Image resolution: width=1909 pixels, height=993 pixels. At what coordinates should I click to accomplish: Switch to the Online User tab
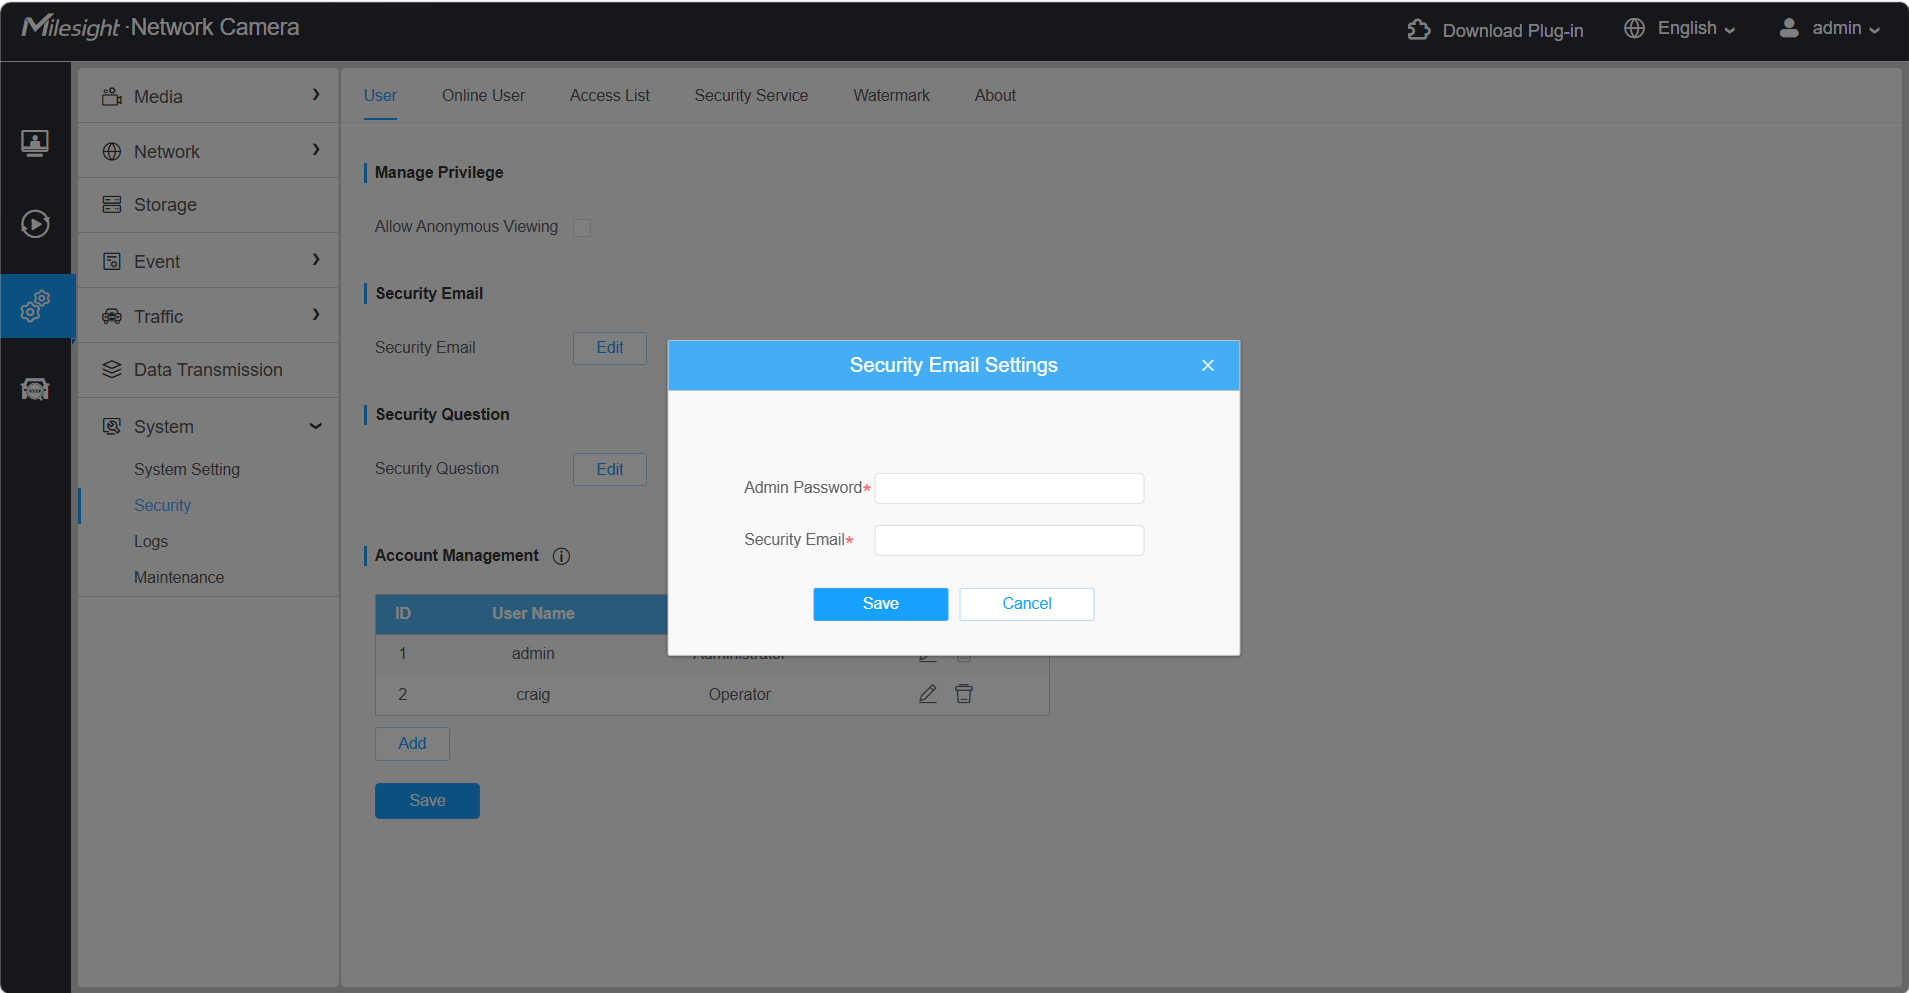[483, 96]
